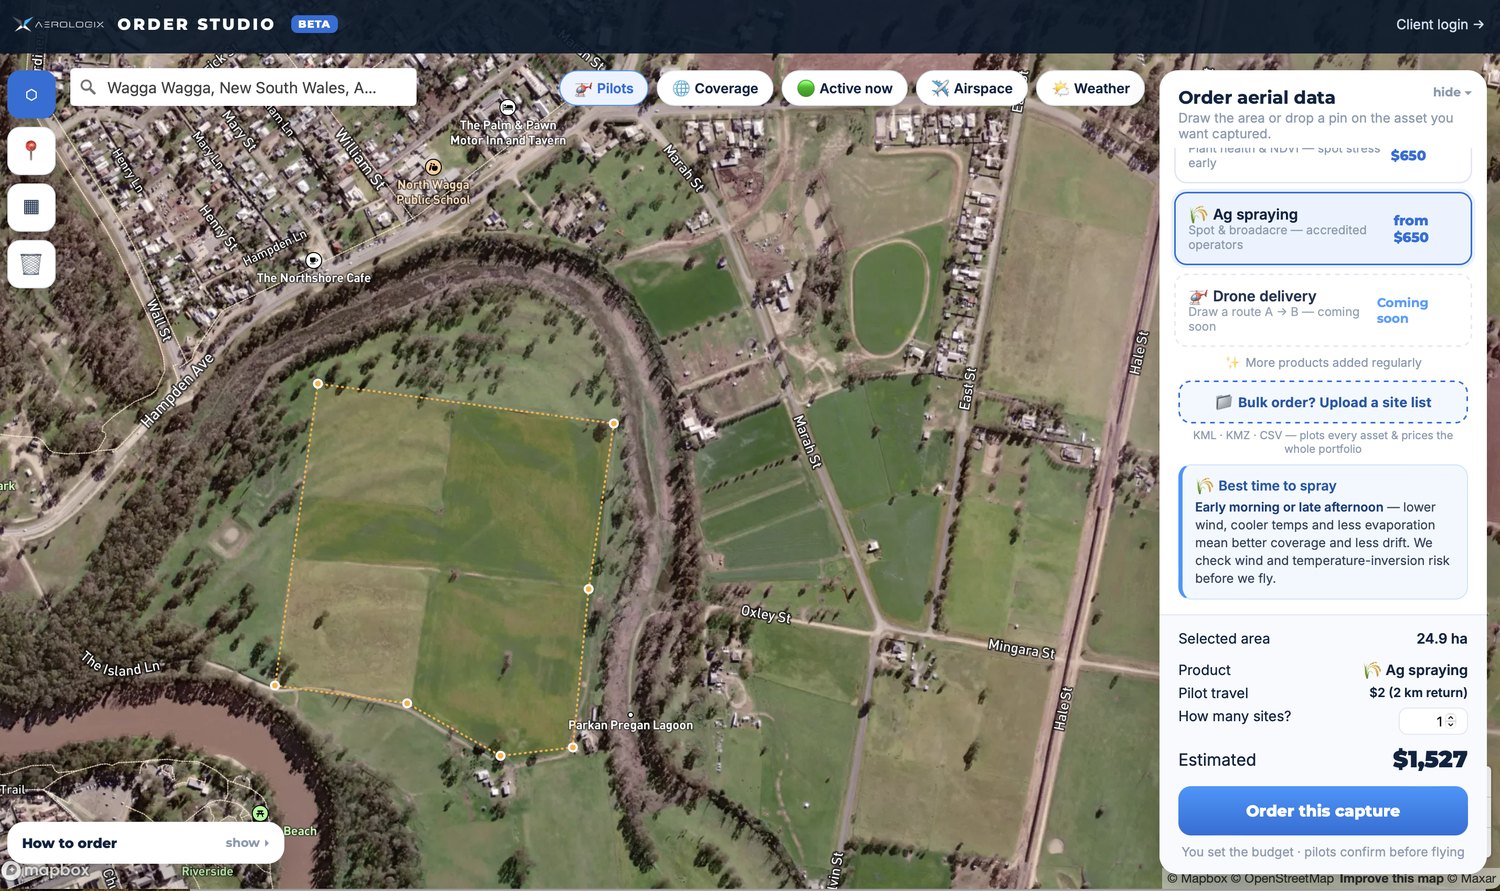This screenshot has height=891, width=1500.
Task: Click the Mapbox logo
Action: pyautogui.click(x=46, y=871)
